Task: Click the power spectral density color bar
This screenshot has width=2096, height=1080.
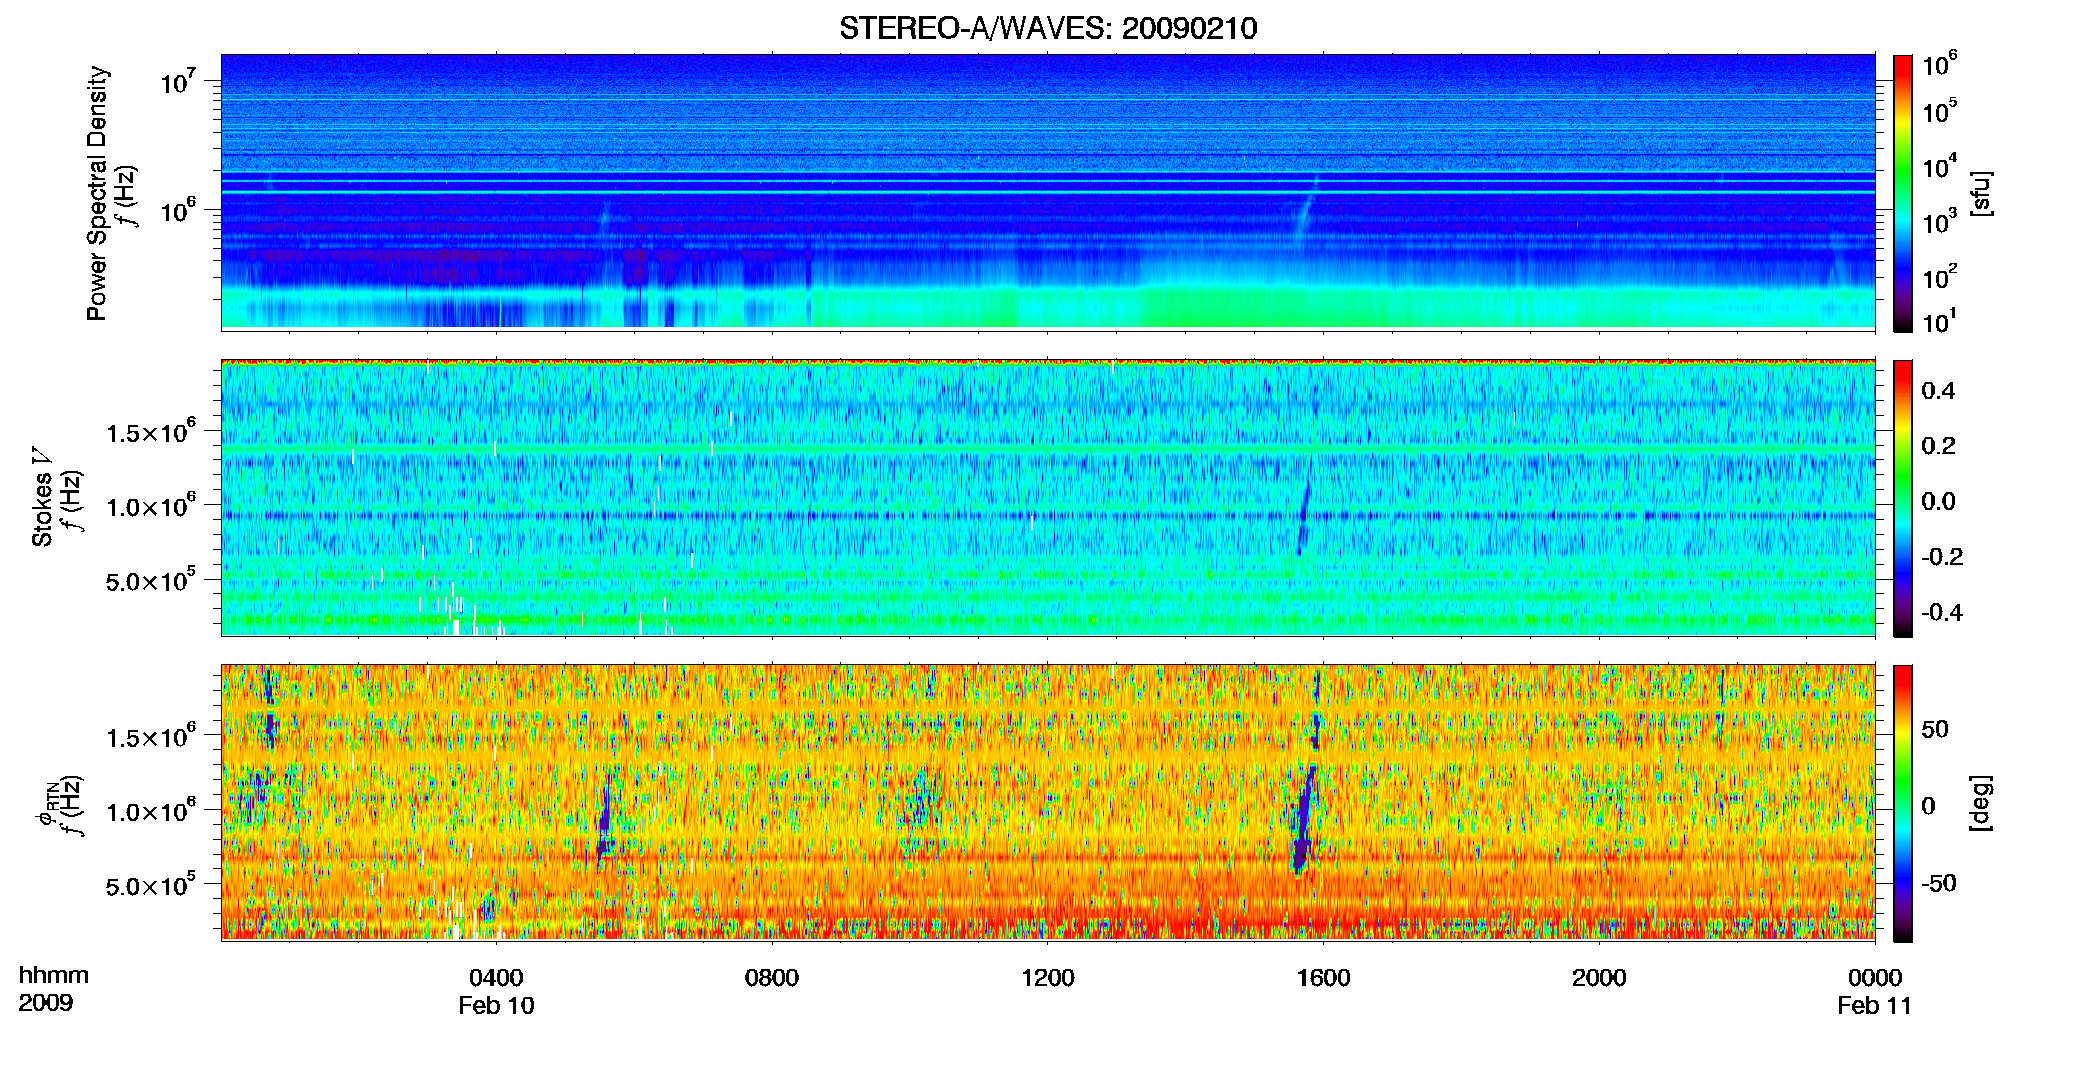Action: click(1903, 193)
